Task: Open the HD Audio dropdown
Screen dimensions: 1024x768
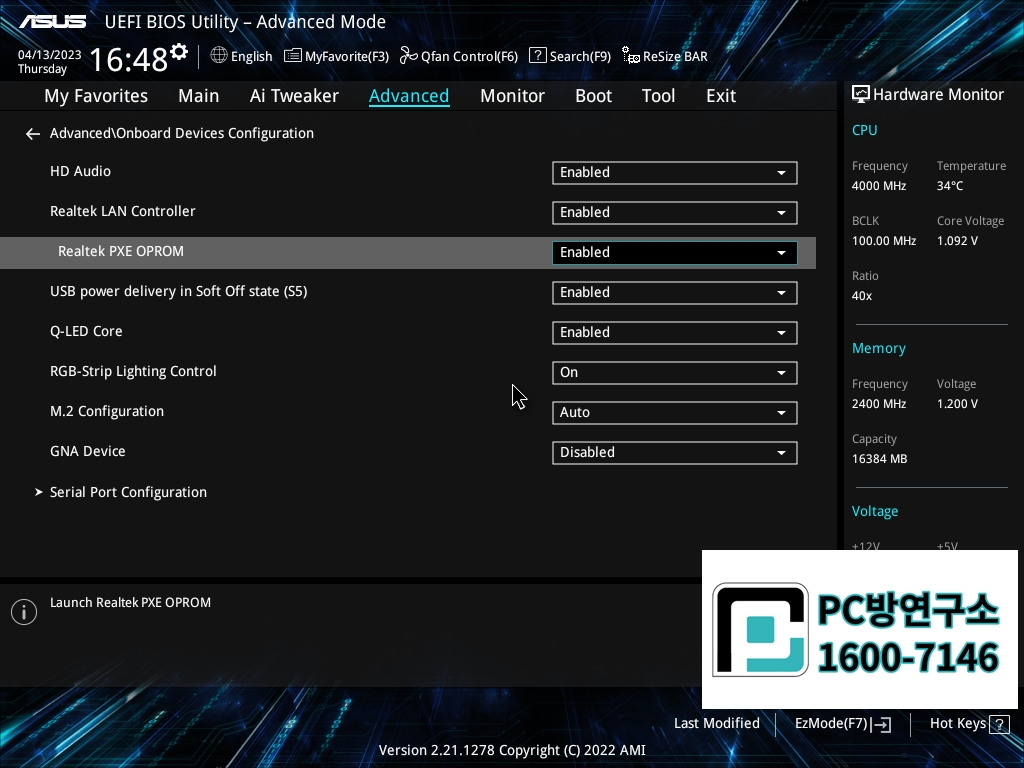Action: pyautogui.click(x=675, y=172)
